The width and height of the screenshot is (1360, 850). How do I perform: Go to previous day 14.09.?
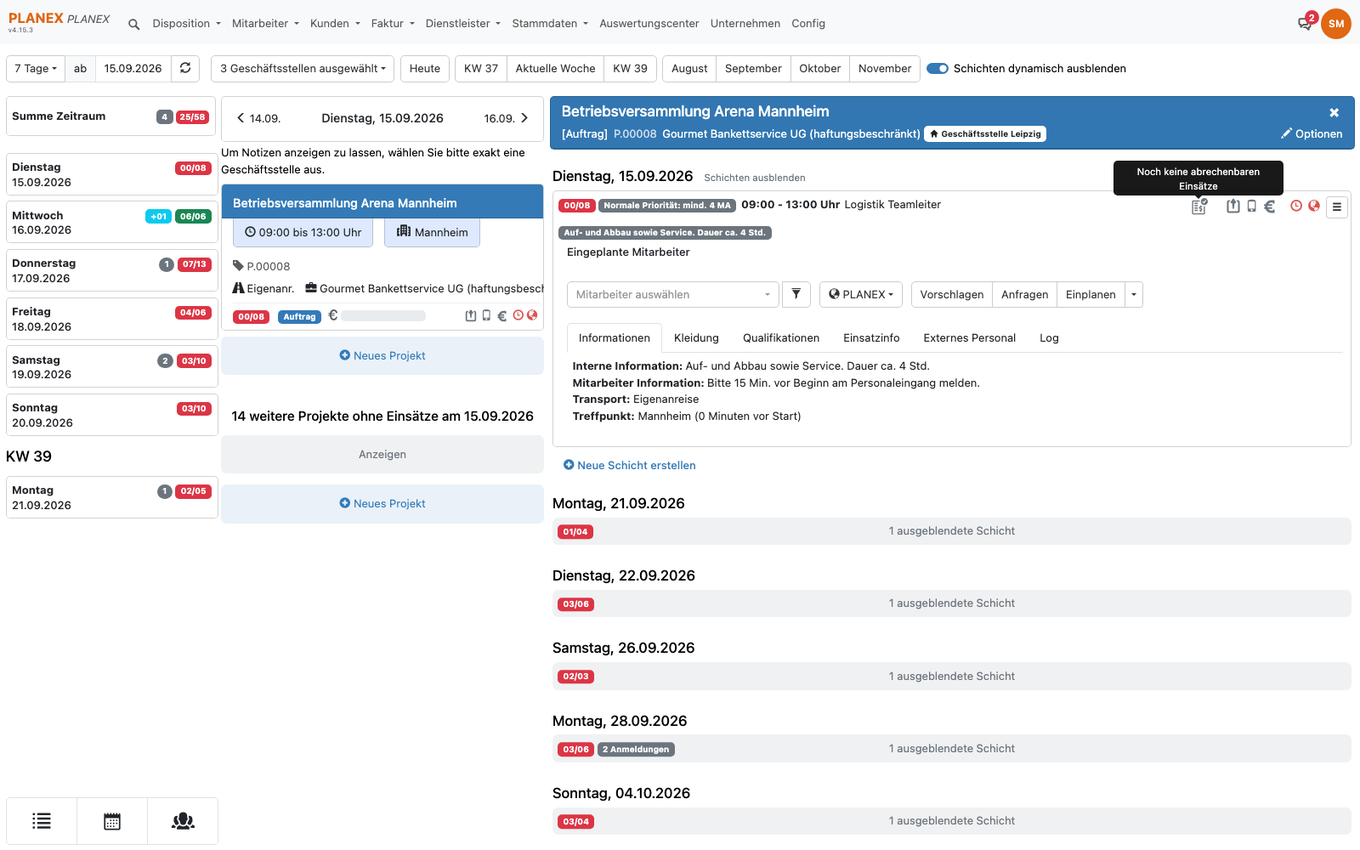coord(259,118)
